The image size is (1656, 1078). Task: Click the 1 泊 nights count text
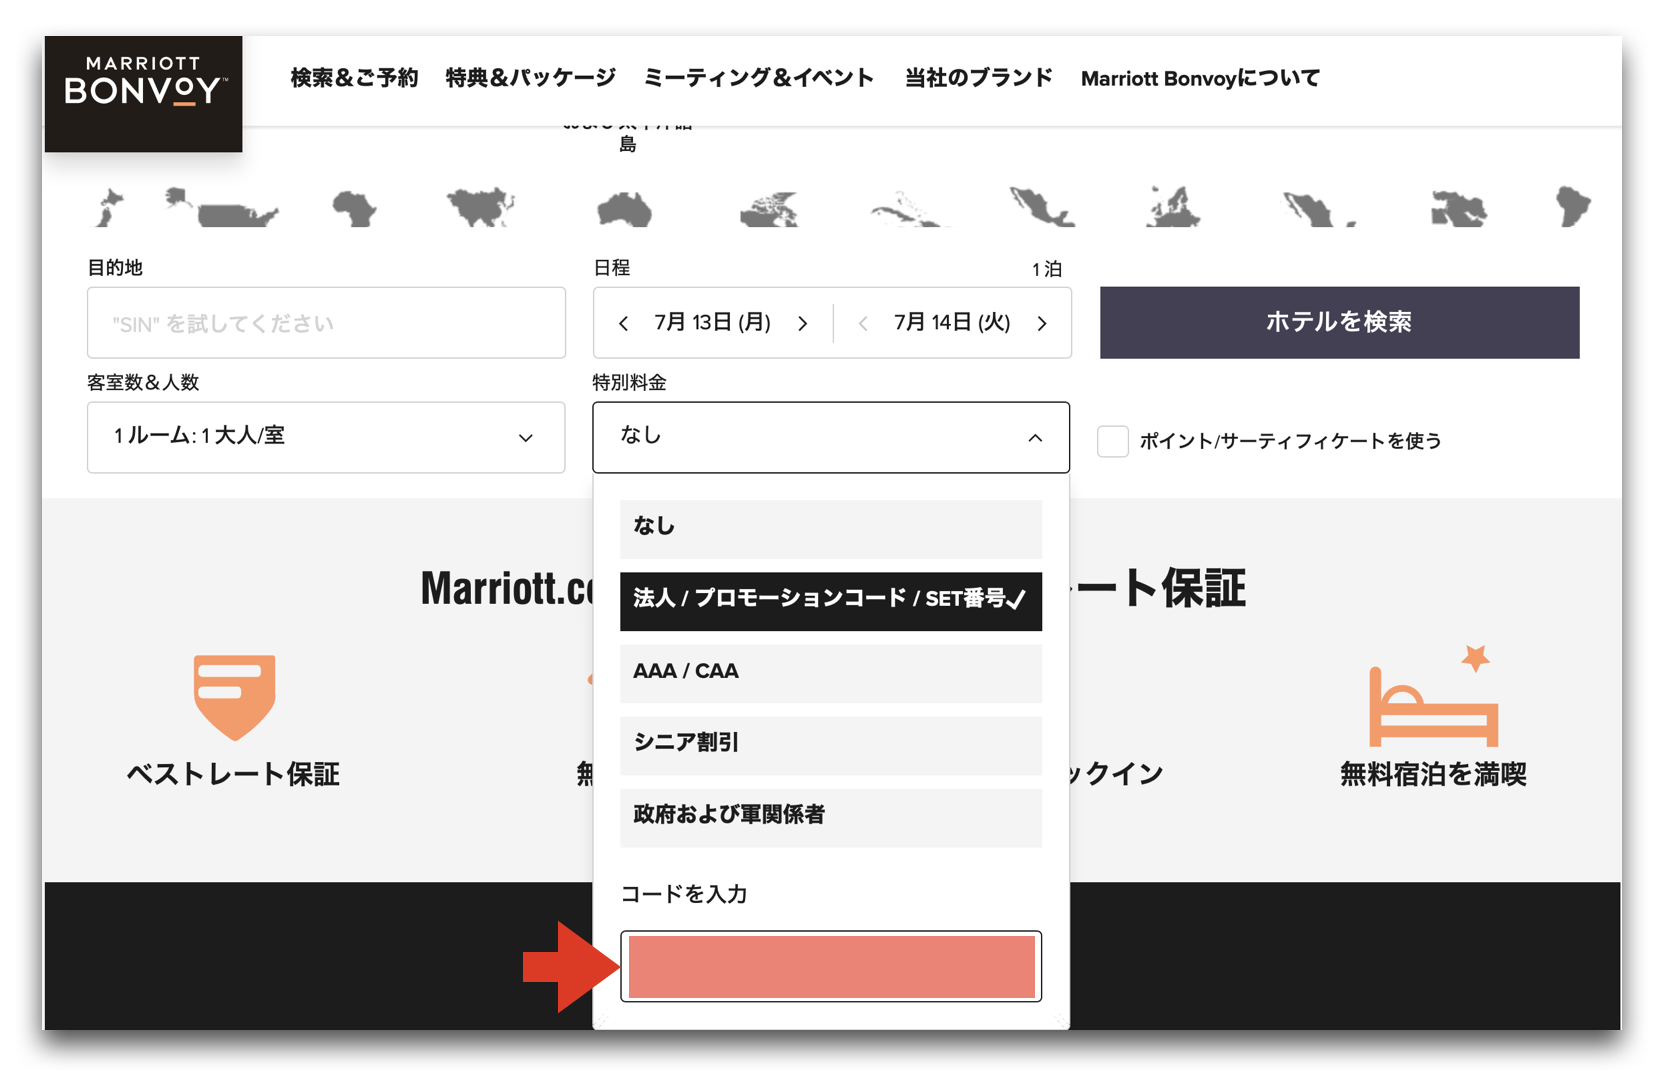coord(1046,269)
